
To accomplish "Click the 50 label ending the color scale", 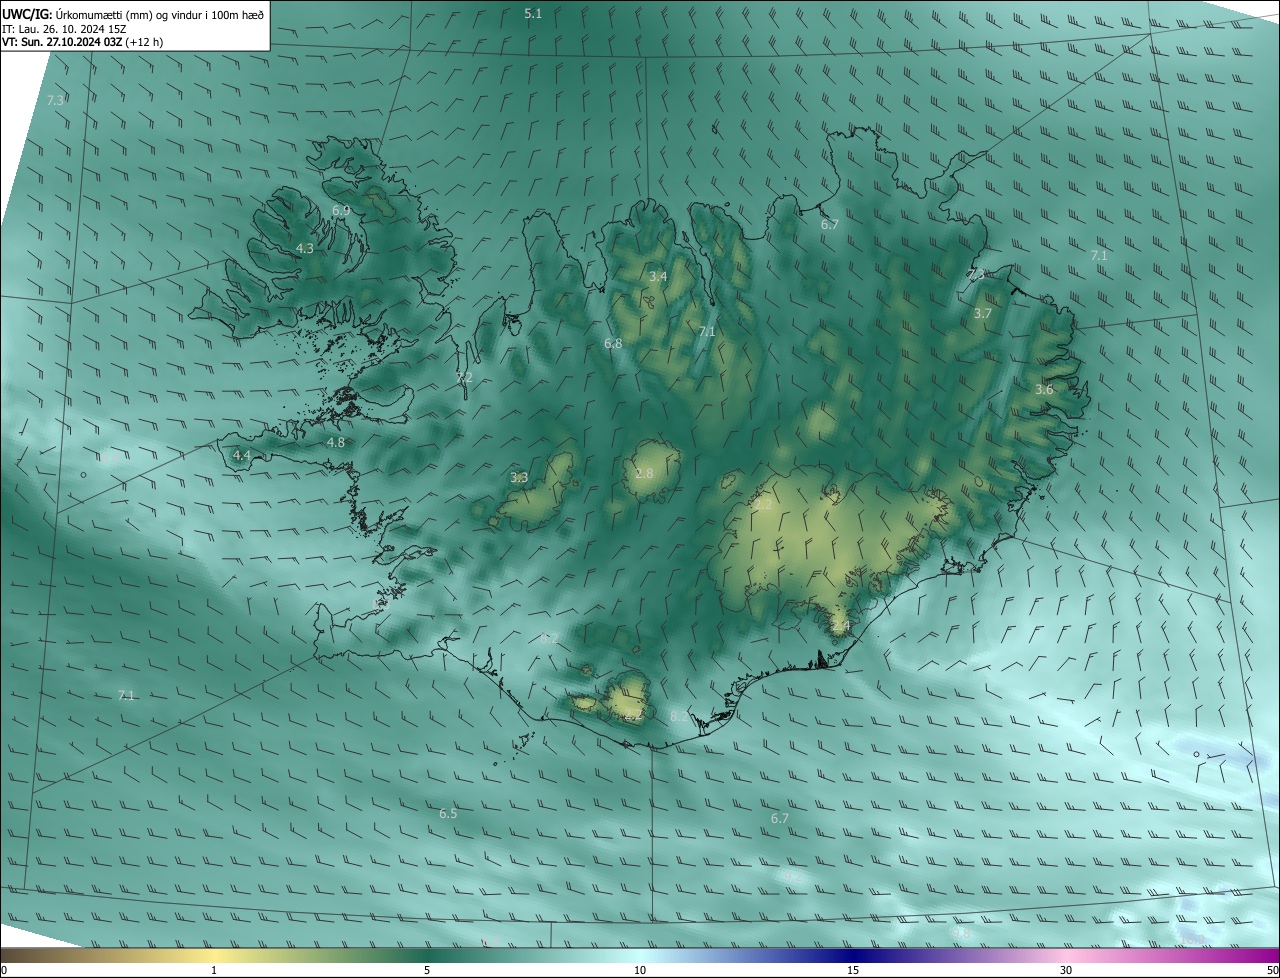I will [1272, 970].
